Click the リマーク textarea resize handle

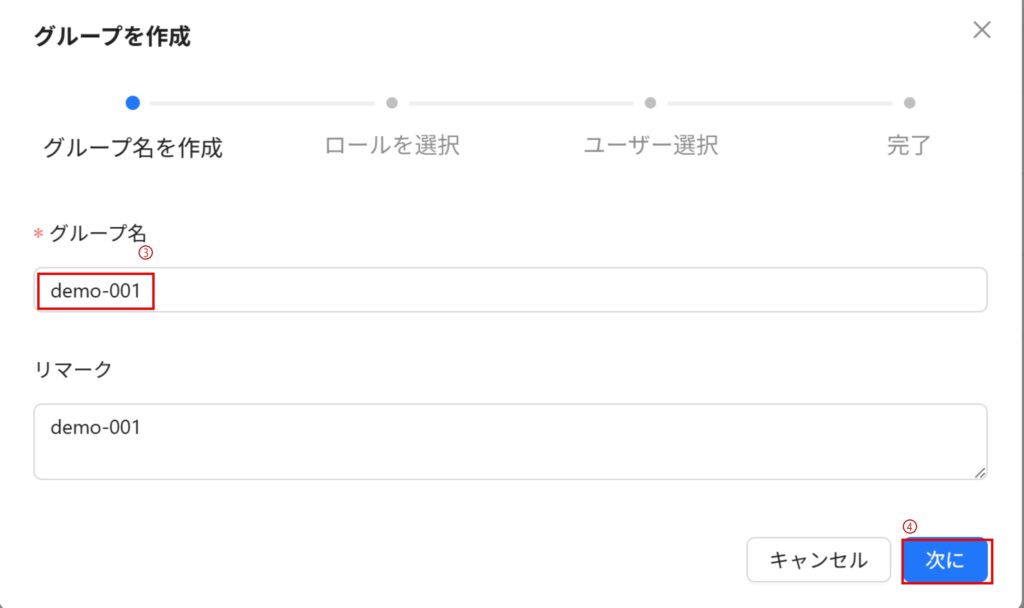[x=980, y=472]
